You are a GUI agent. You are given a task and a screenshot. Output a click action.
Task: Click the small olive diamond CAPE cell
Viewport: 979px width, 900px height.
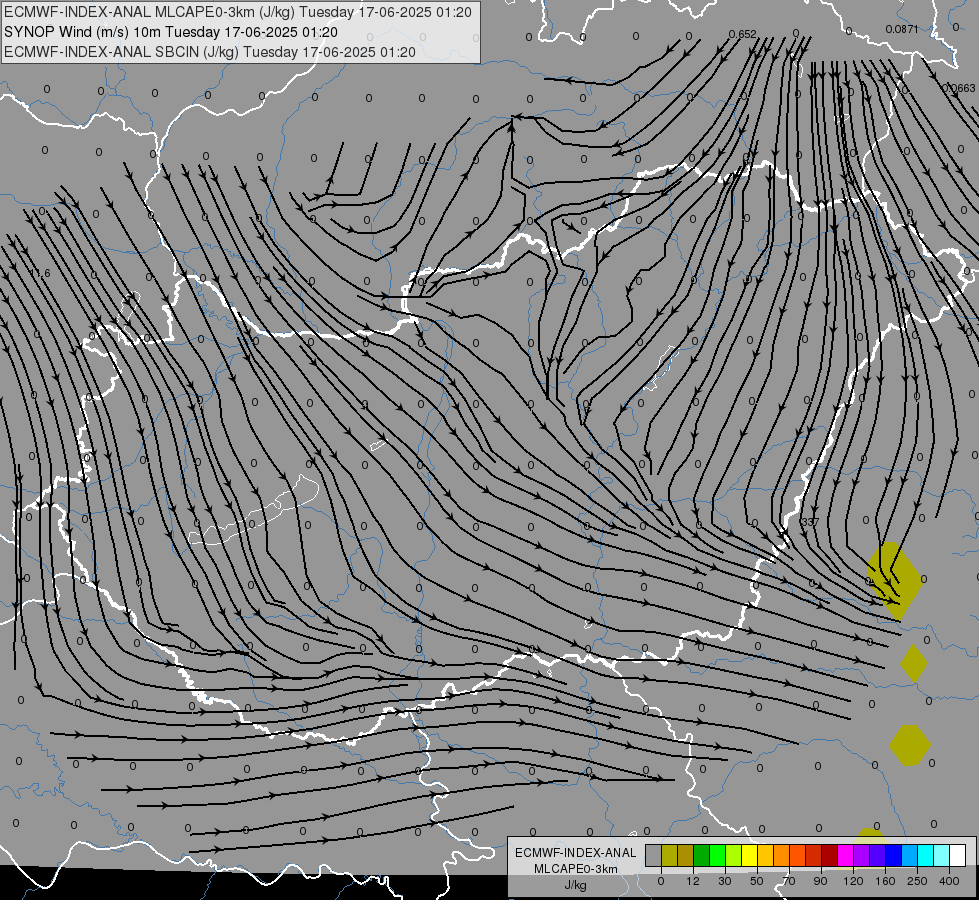click(914, 663)
